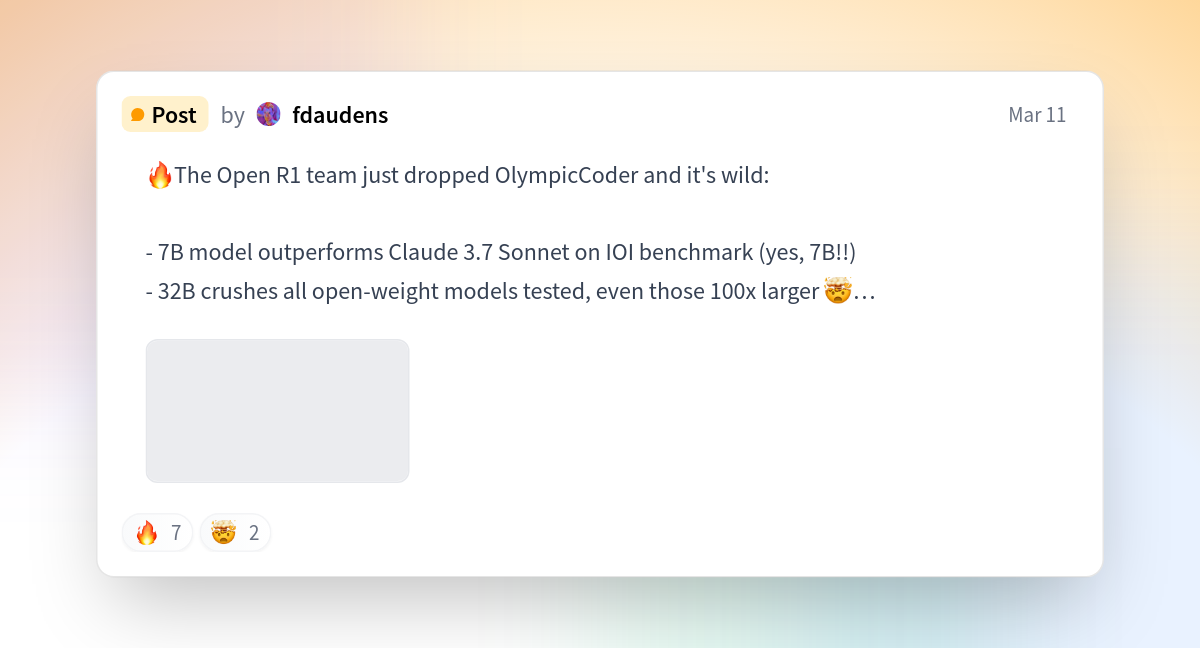Click the word 'by' before the author

tap(233, 115)
